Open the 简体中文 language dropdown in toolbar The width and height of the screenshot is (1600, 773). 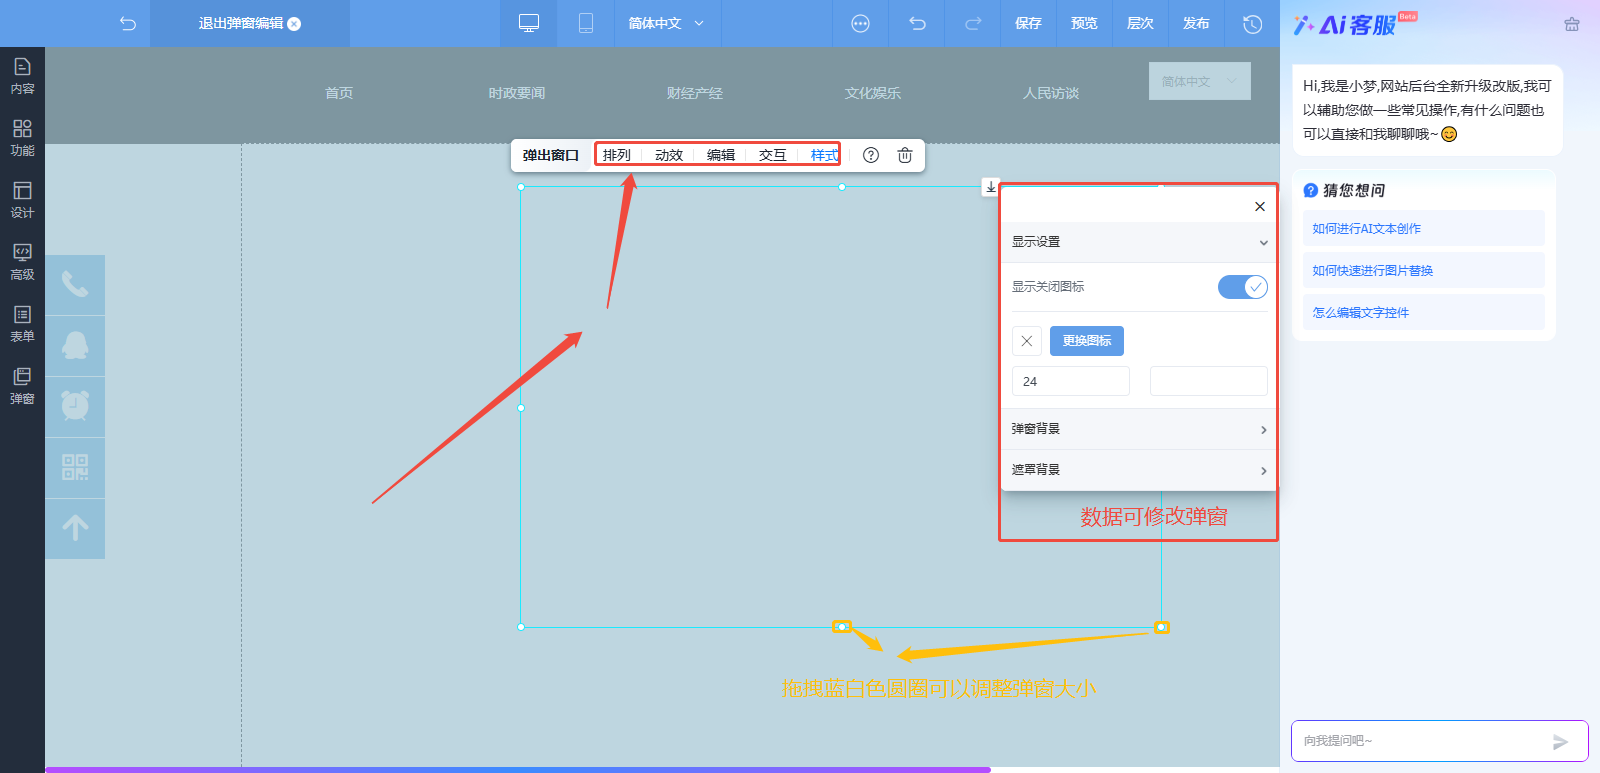[666, 23]
